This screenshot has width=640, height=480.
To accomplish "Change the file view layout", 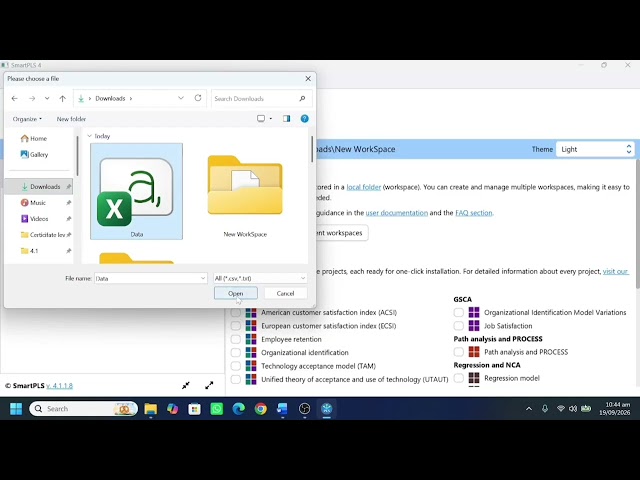I will click(x=261, y=118).
